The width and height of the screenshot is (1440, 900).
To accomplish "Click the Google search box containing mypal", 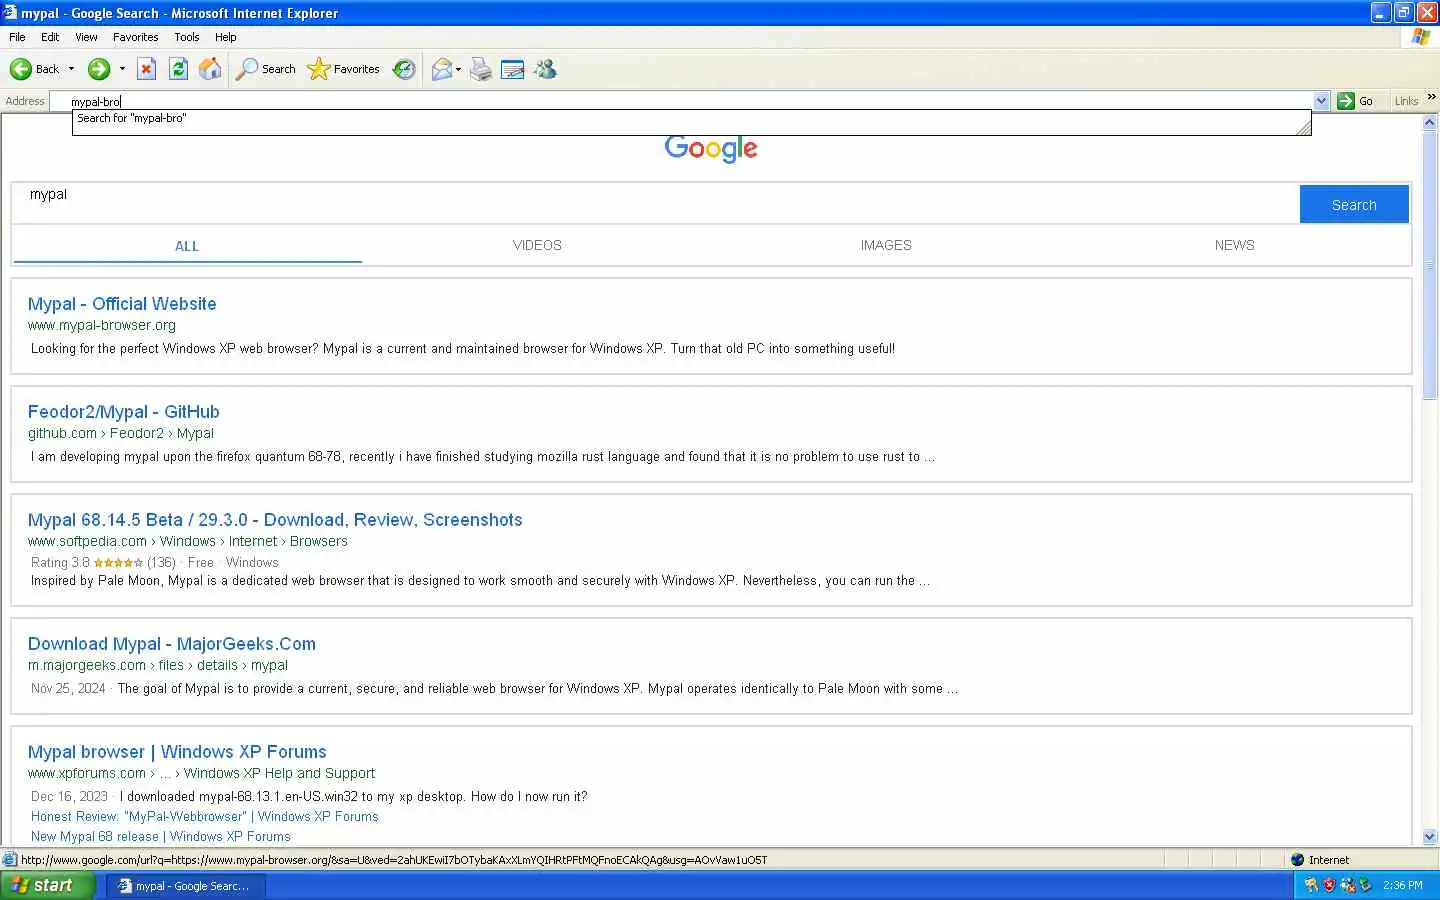I will point(655,203).
